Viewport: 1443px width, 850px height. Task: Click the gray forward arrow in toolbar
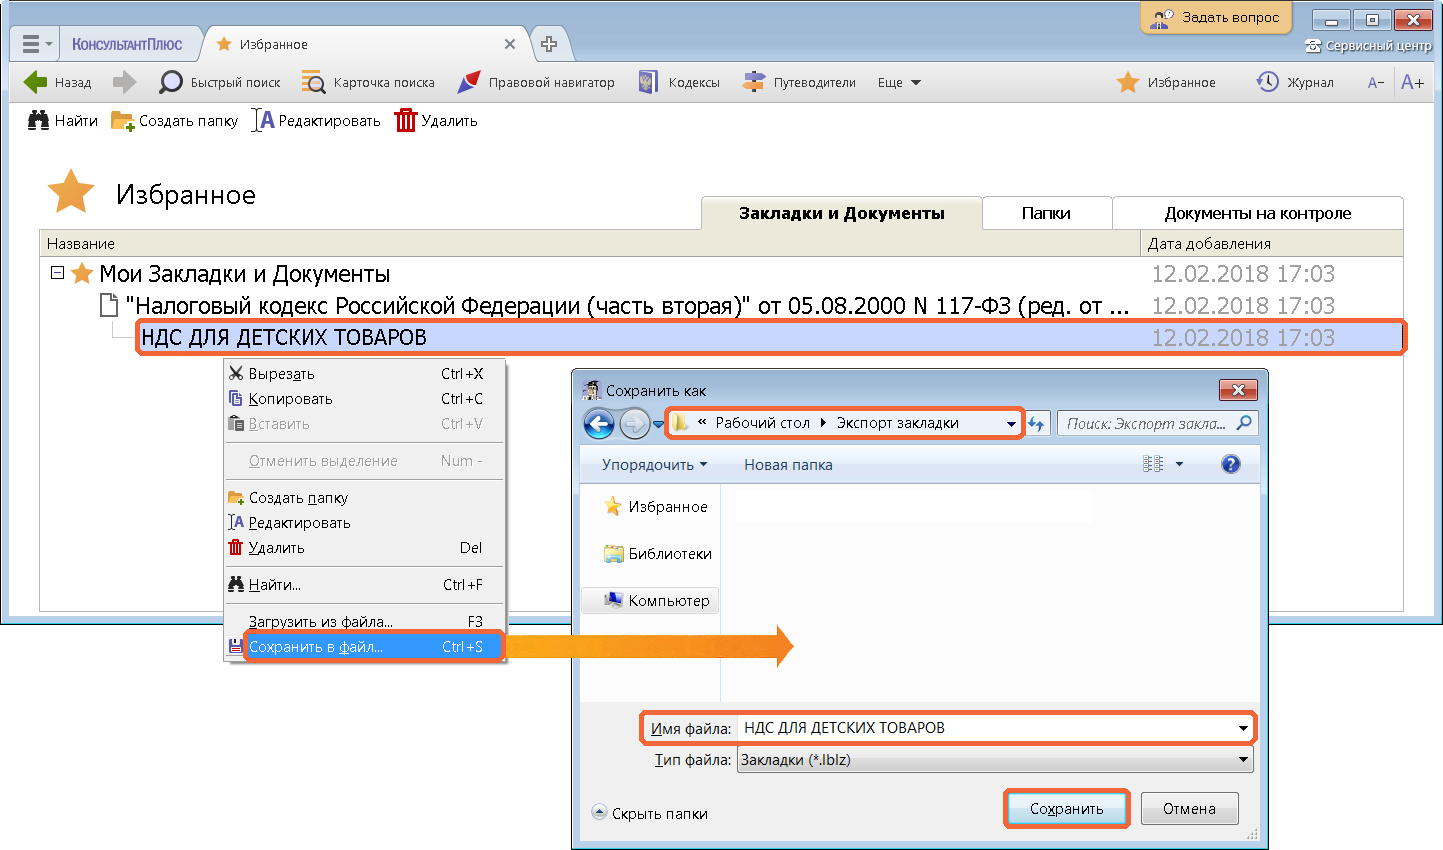tap(124, 82)
